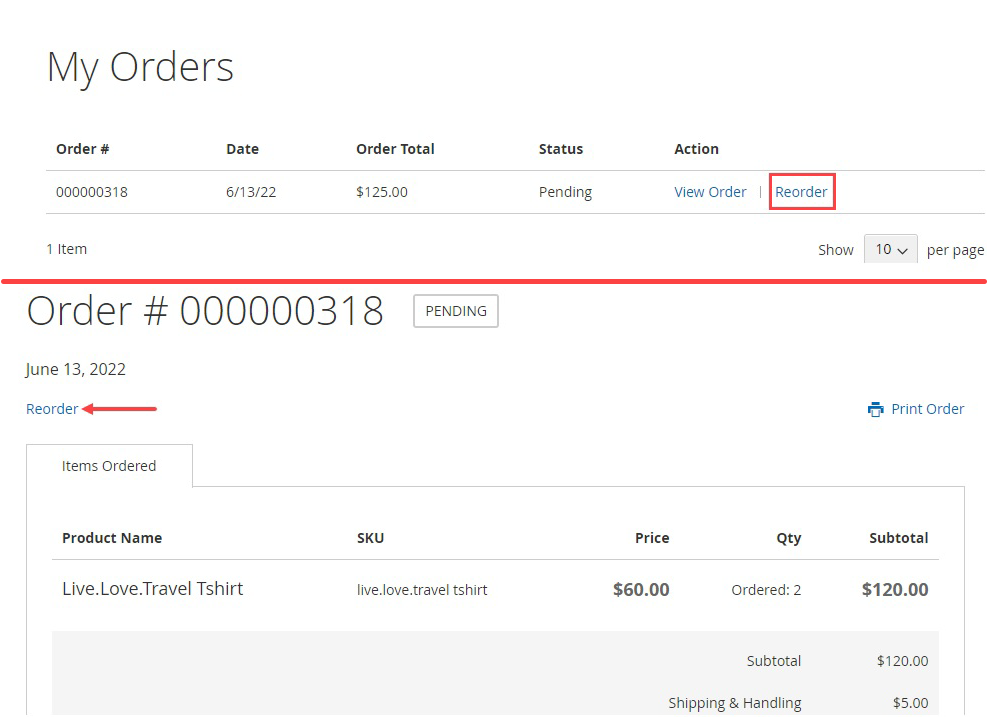Click the My Orders page heading

pyautogui.click(x=140, y=67)
